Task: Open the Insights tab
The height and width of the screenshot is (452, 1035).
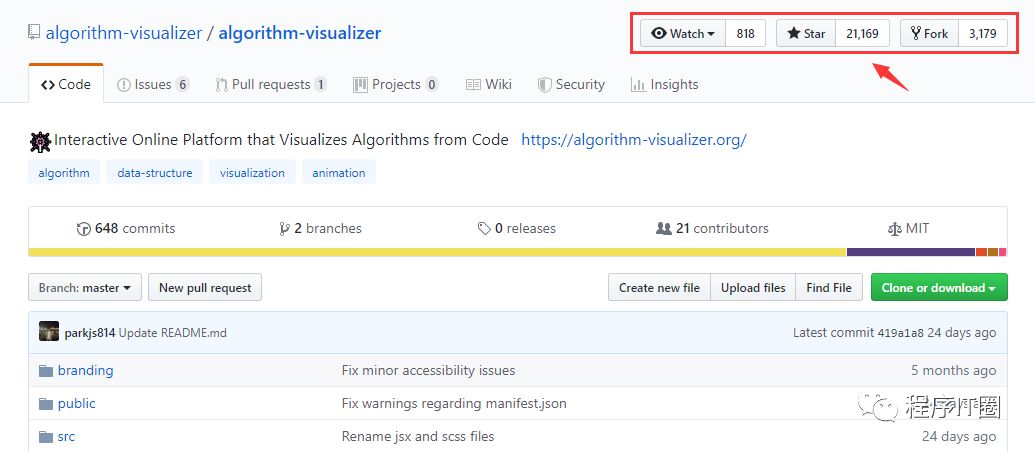Action: pyautogui.click(x=664, y=84)
